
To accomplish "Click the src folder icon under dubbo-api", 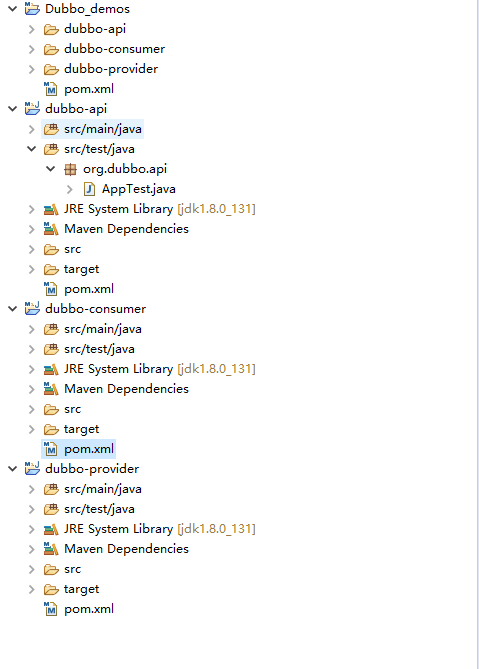I will coord(51,249).
